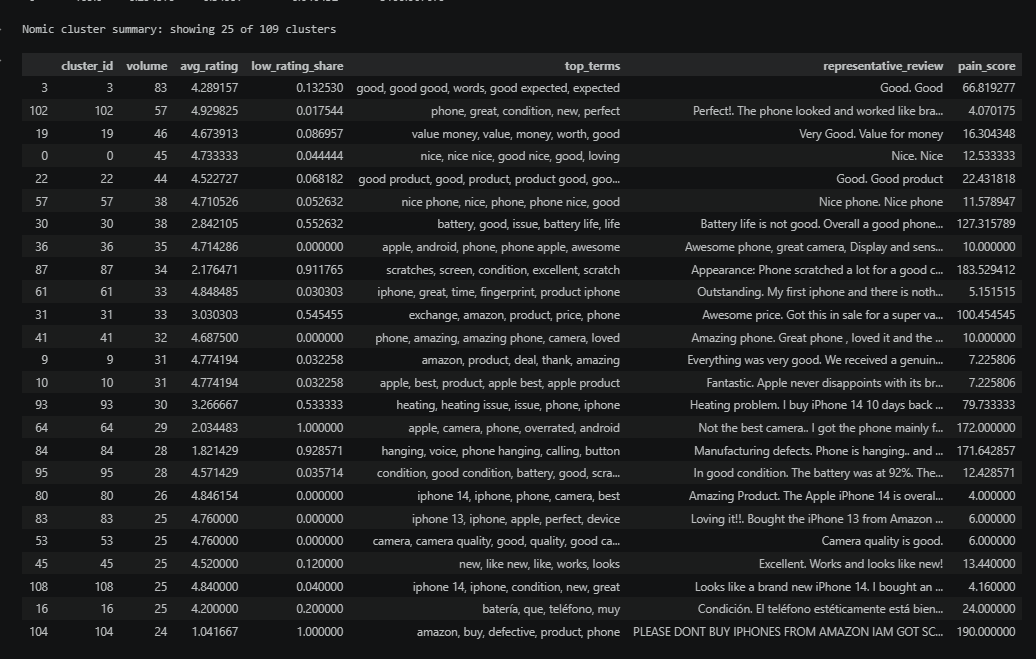Click low_rating_share 0.928571
1036x659 pixels.
point(320,451)
